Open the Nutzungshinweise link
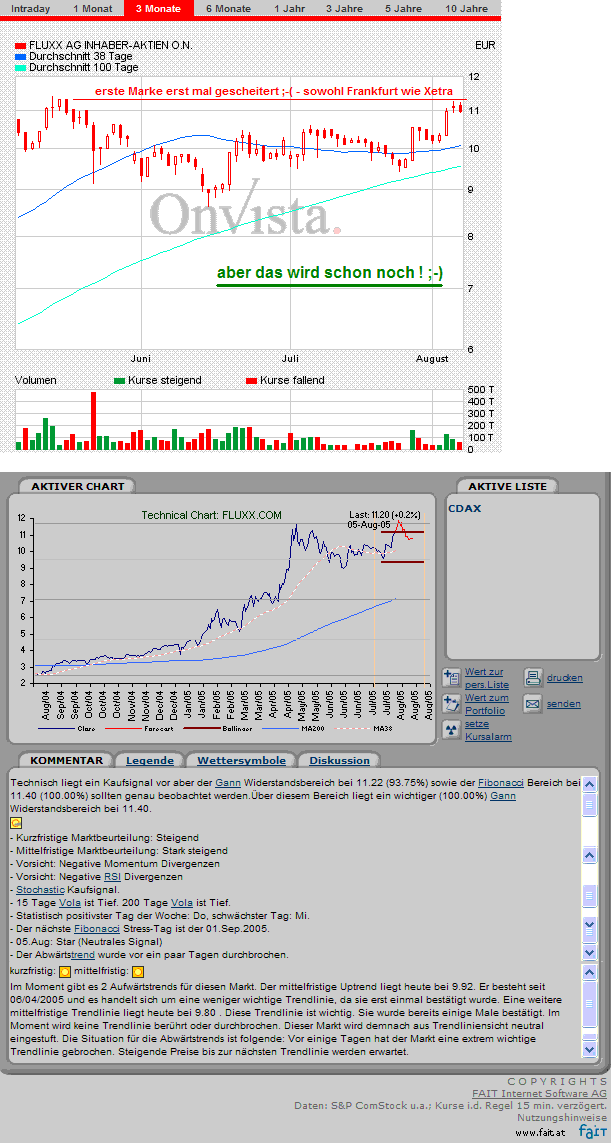Image resolution: width=611 pixels, height=1143 pixels. pyautogui.click(x=562, y=1117)
